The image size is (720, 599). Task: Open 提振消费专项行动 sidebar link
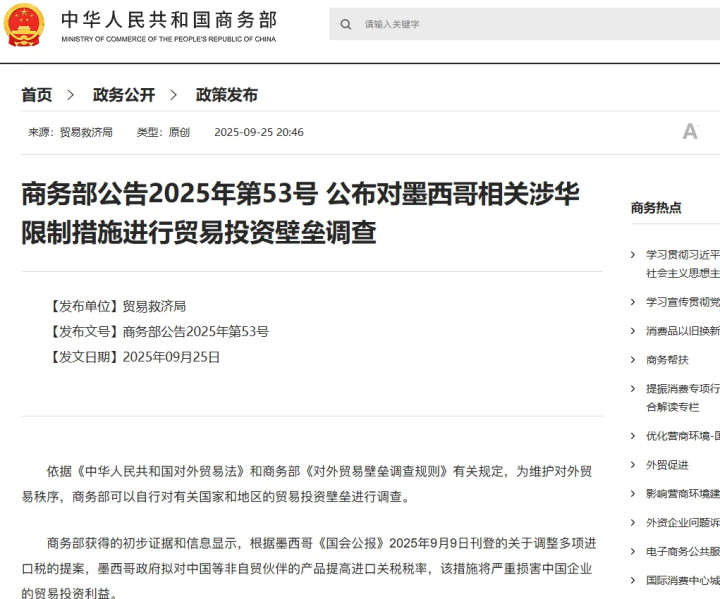(x=682, y=389)
